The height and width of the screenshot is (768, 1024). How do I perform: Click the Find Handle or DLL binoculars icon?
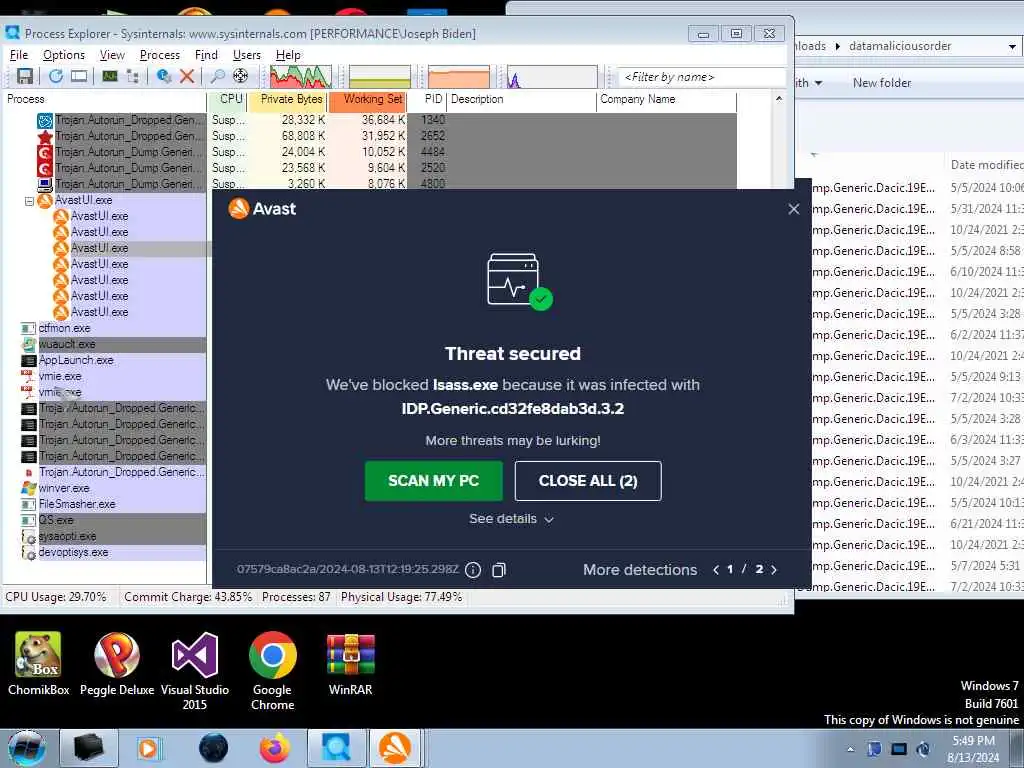(217, 76)
